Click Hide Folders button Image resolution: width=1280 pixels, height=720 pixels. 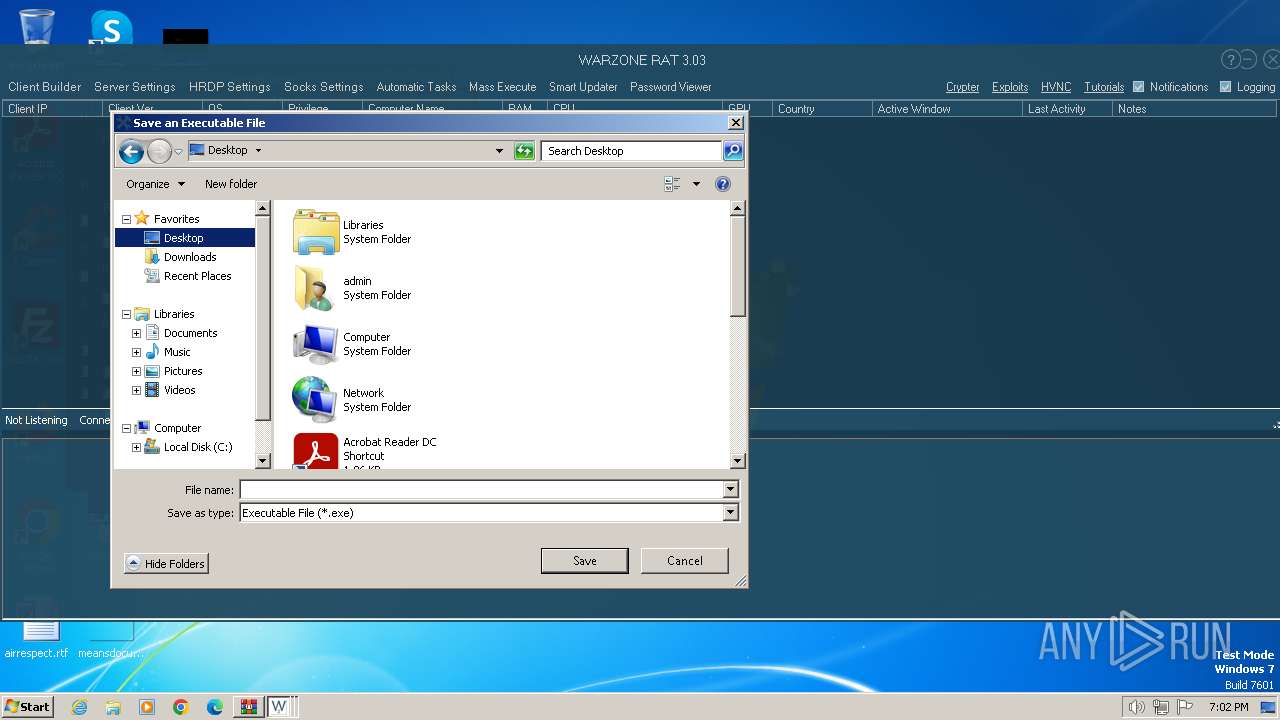[166, 564]
